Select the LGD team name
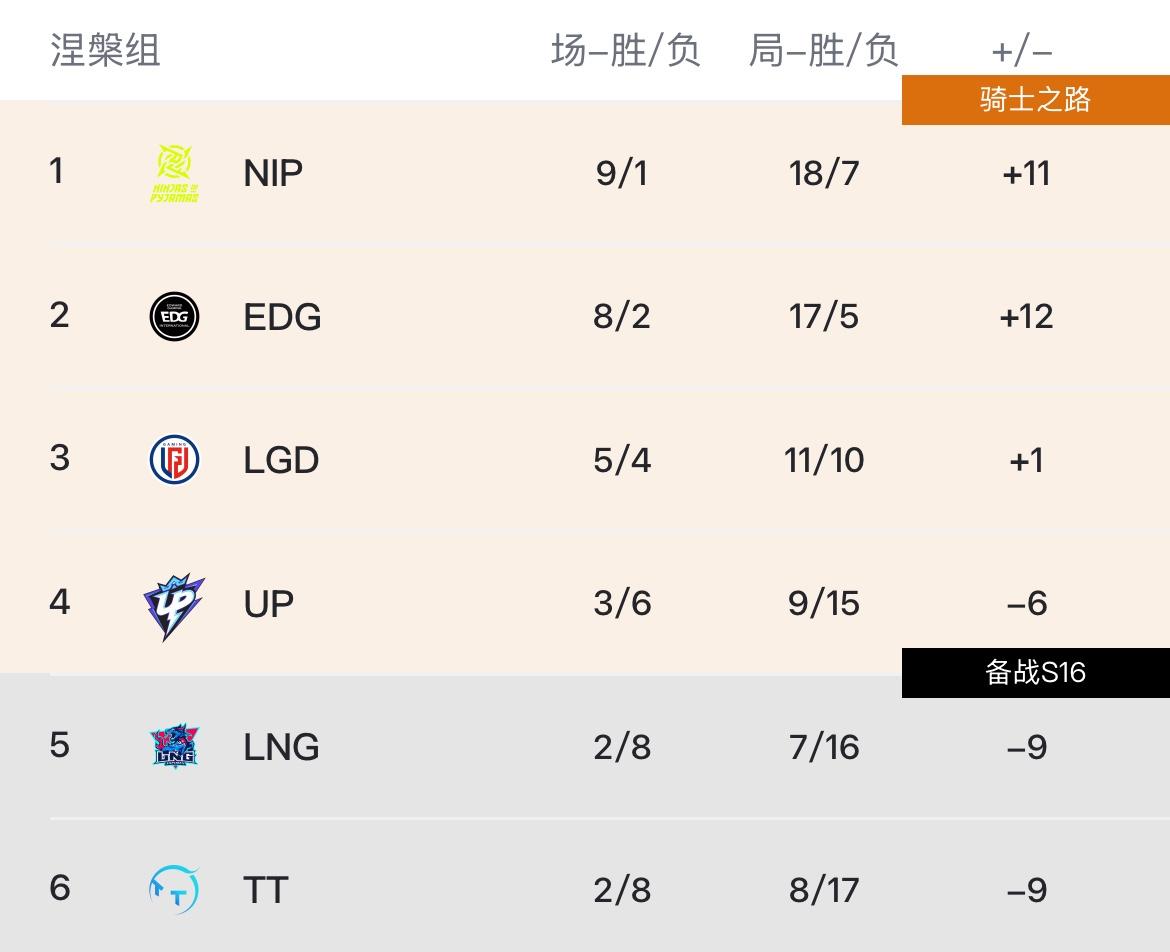Viewport: 1170px width, 952px height. (281, 460)
